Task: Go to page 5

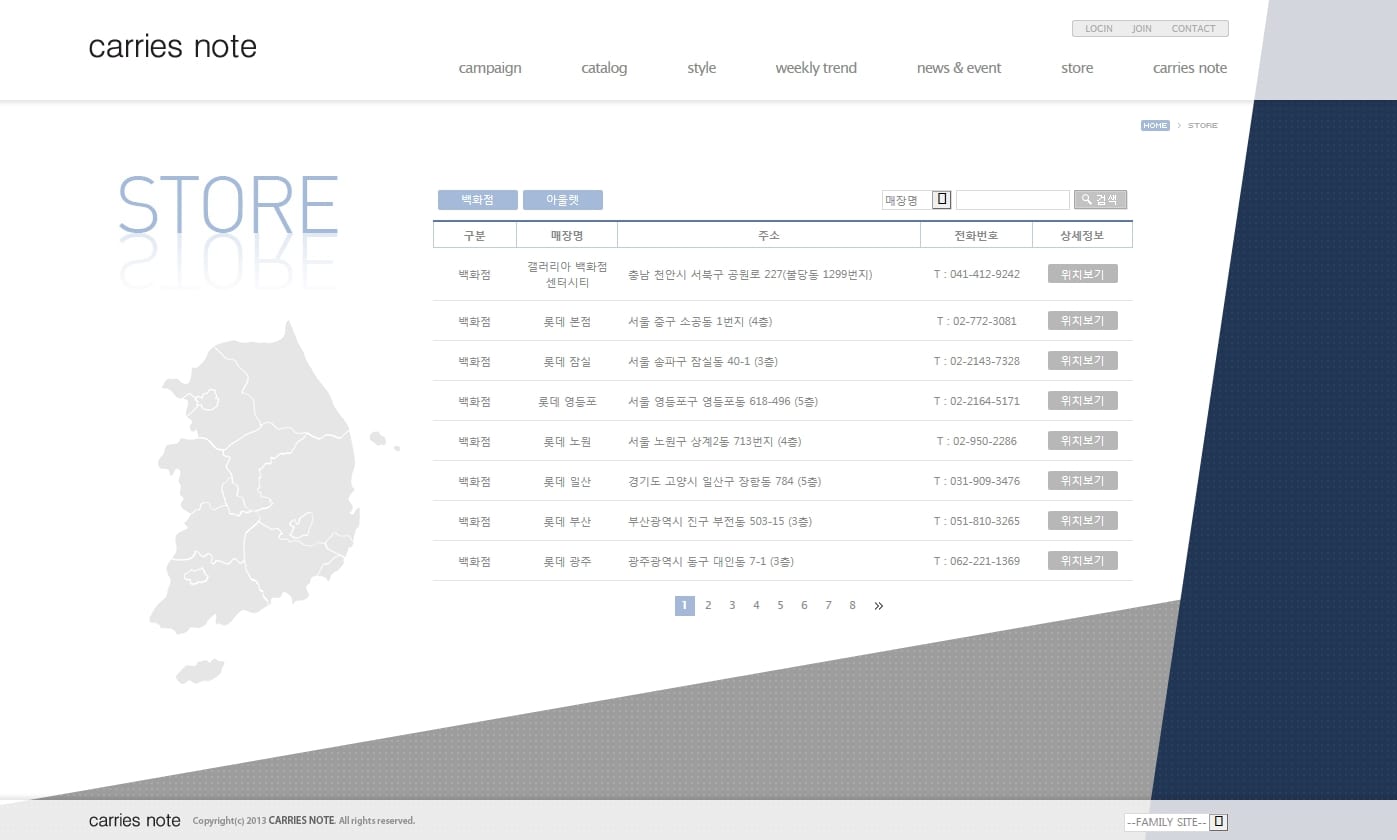Action: click(x=780, y=605)
